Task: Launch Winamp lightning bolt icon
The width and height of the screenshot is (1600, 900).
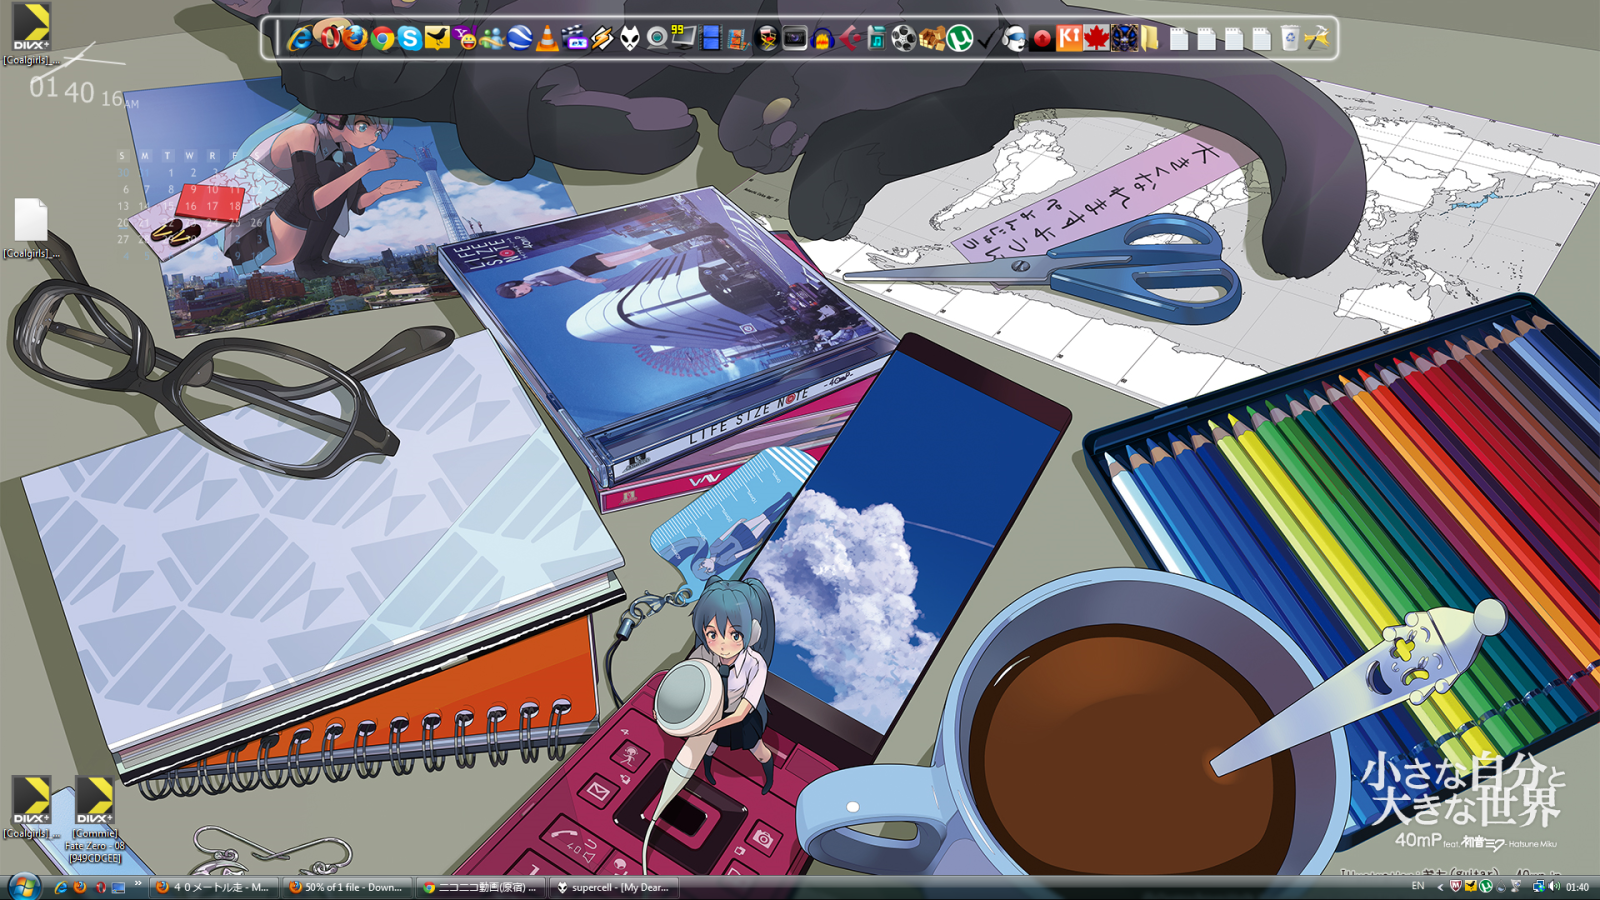Action: click(602, 39)
